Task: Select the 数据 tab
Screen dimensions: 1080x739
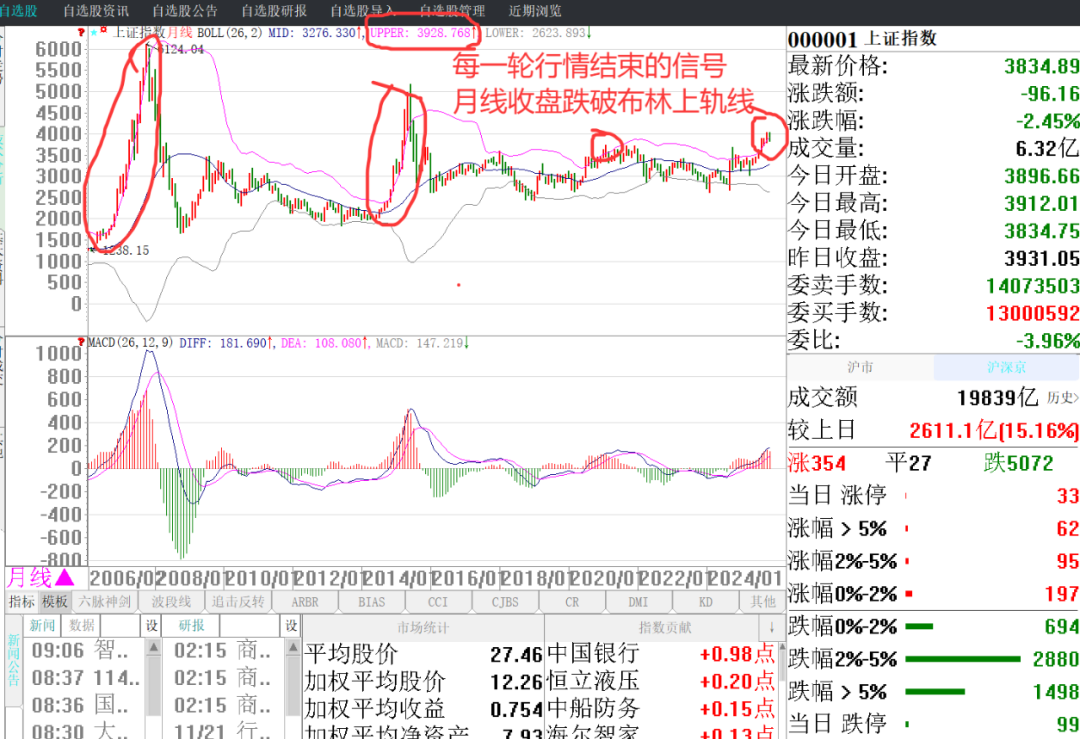Action: coord(81,625)
